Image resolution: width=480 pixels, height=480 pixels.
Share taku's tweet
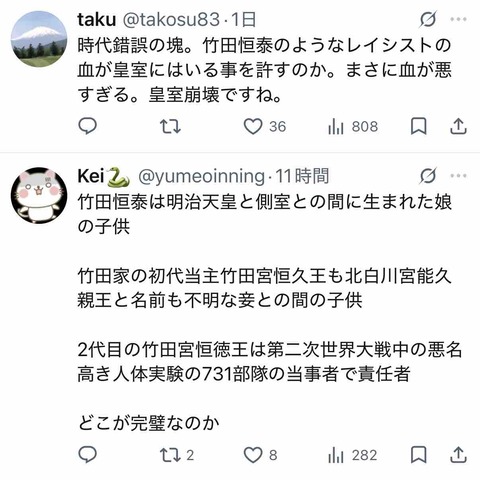pos(458,126)
